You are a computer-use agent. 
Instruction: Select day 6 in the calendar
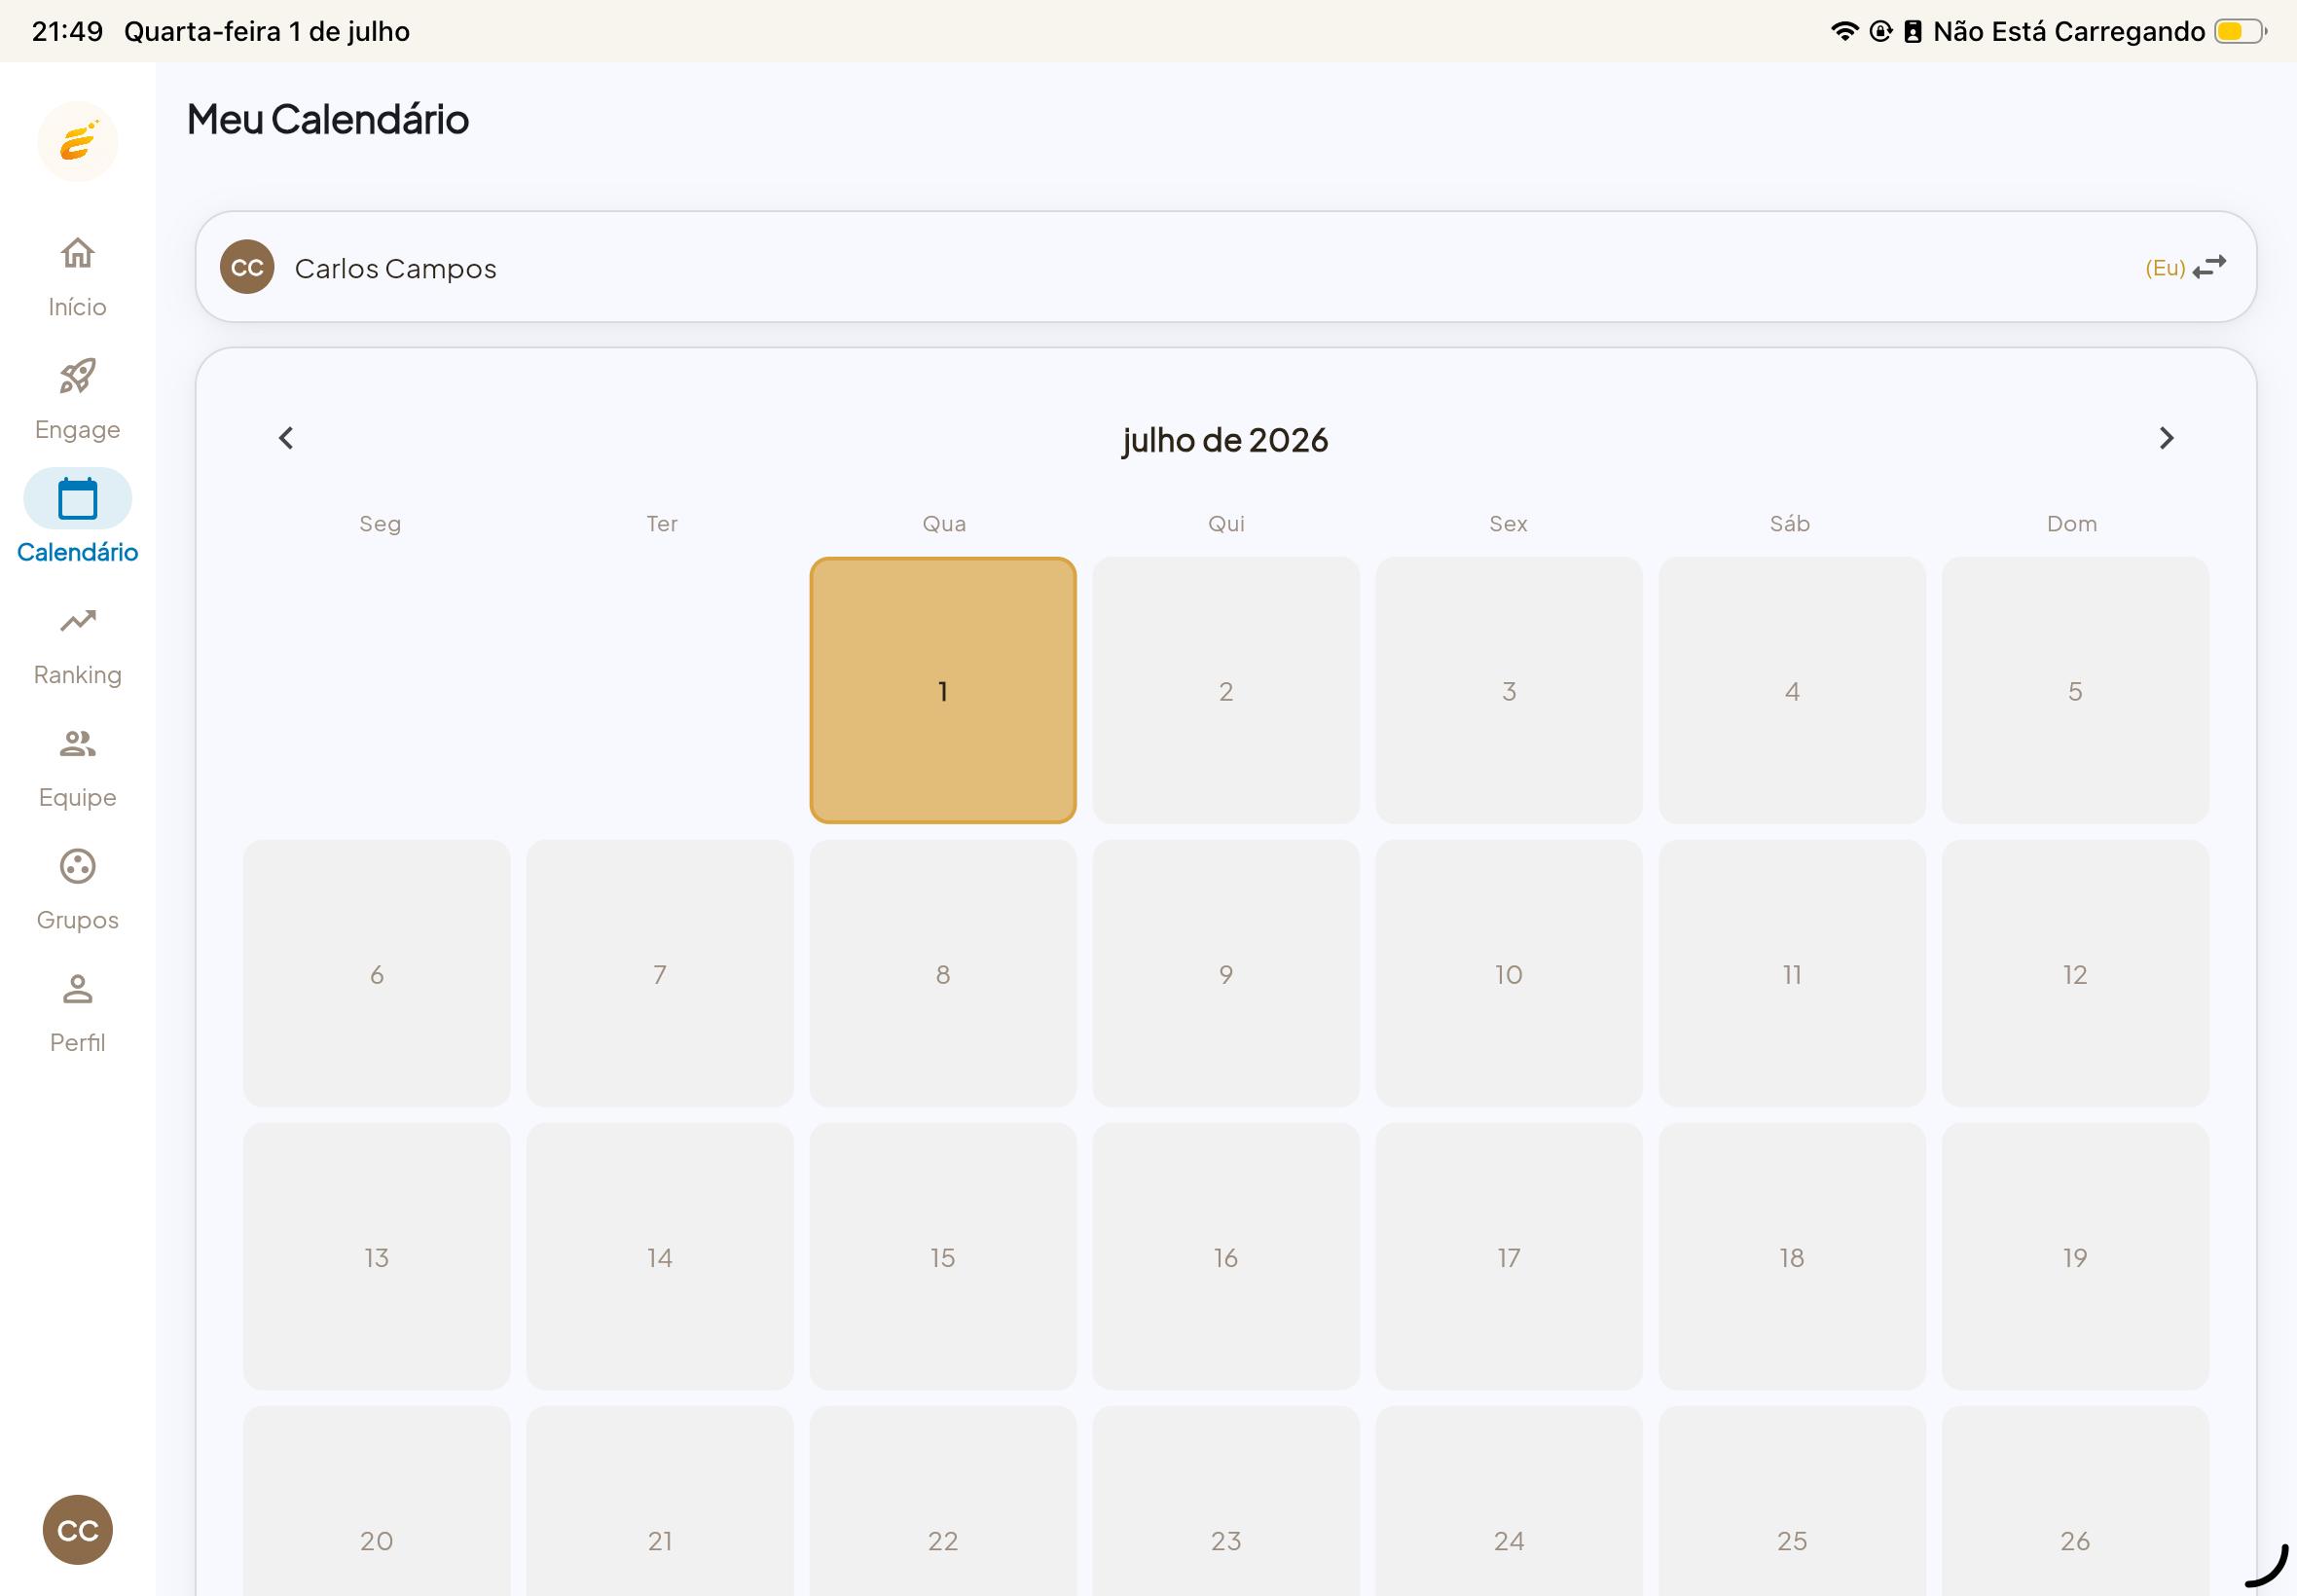click(x=377, y=974)
